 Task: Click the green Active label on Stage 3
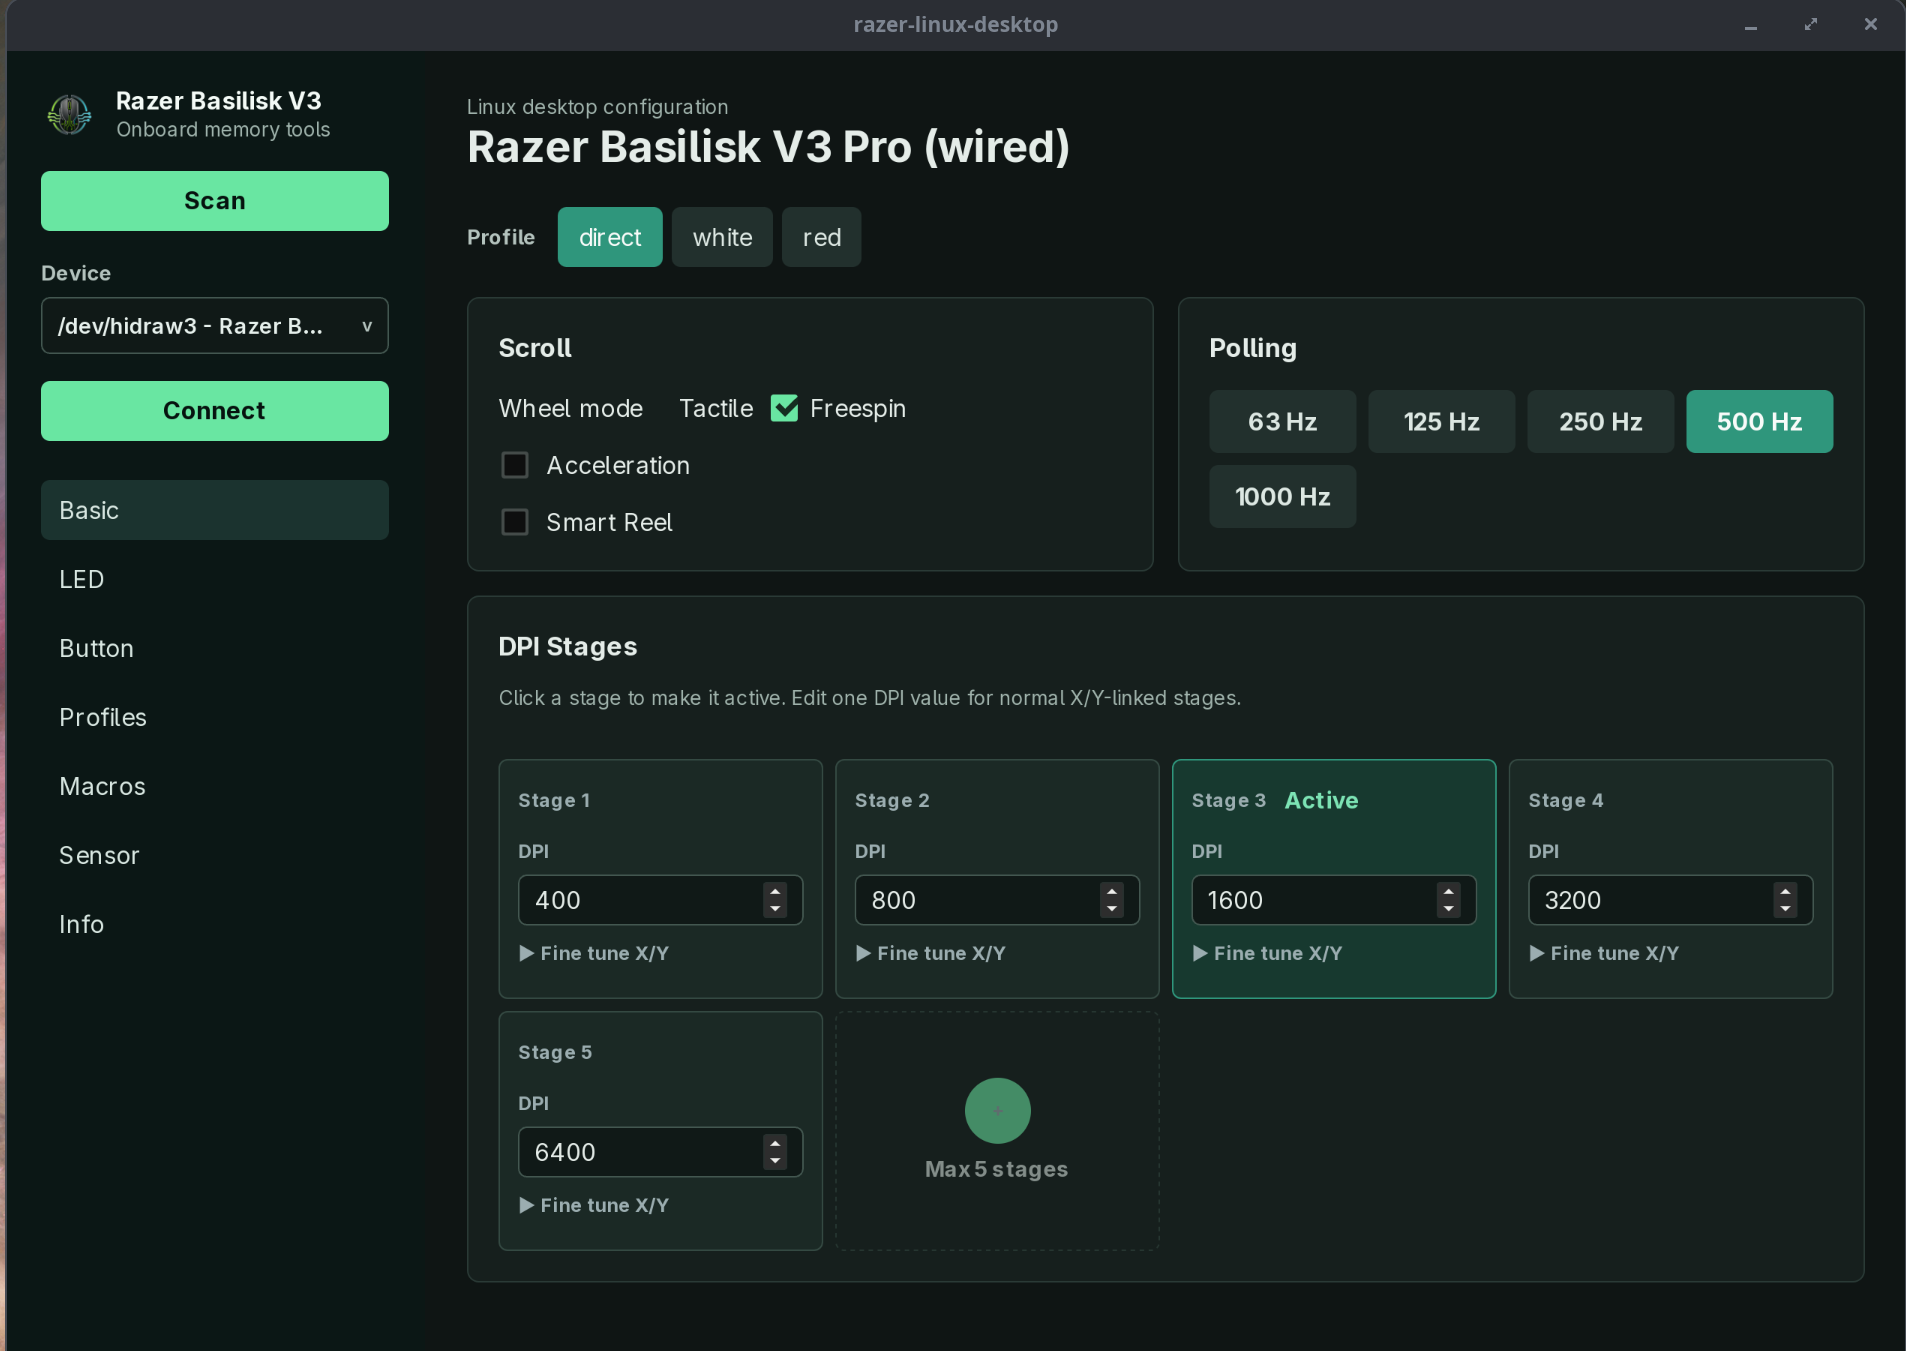point(1321,800)
